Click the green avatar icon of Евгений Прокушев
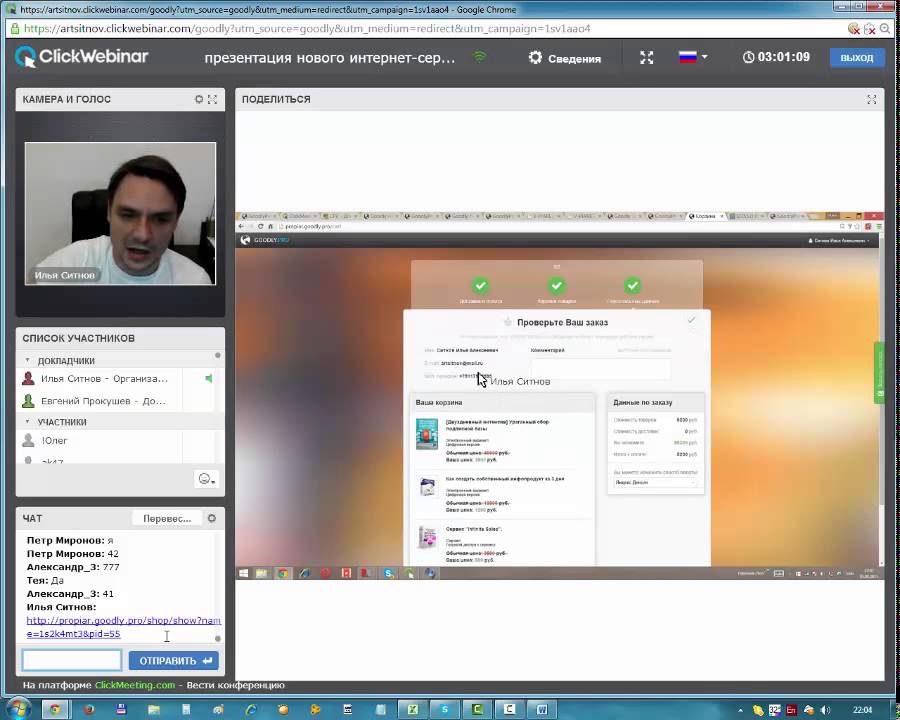Image resolution: width=900 pixels, height=720 pixels. 28,401
